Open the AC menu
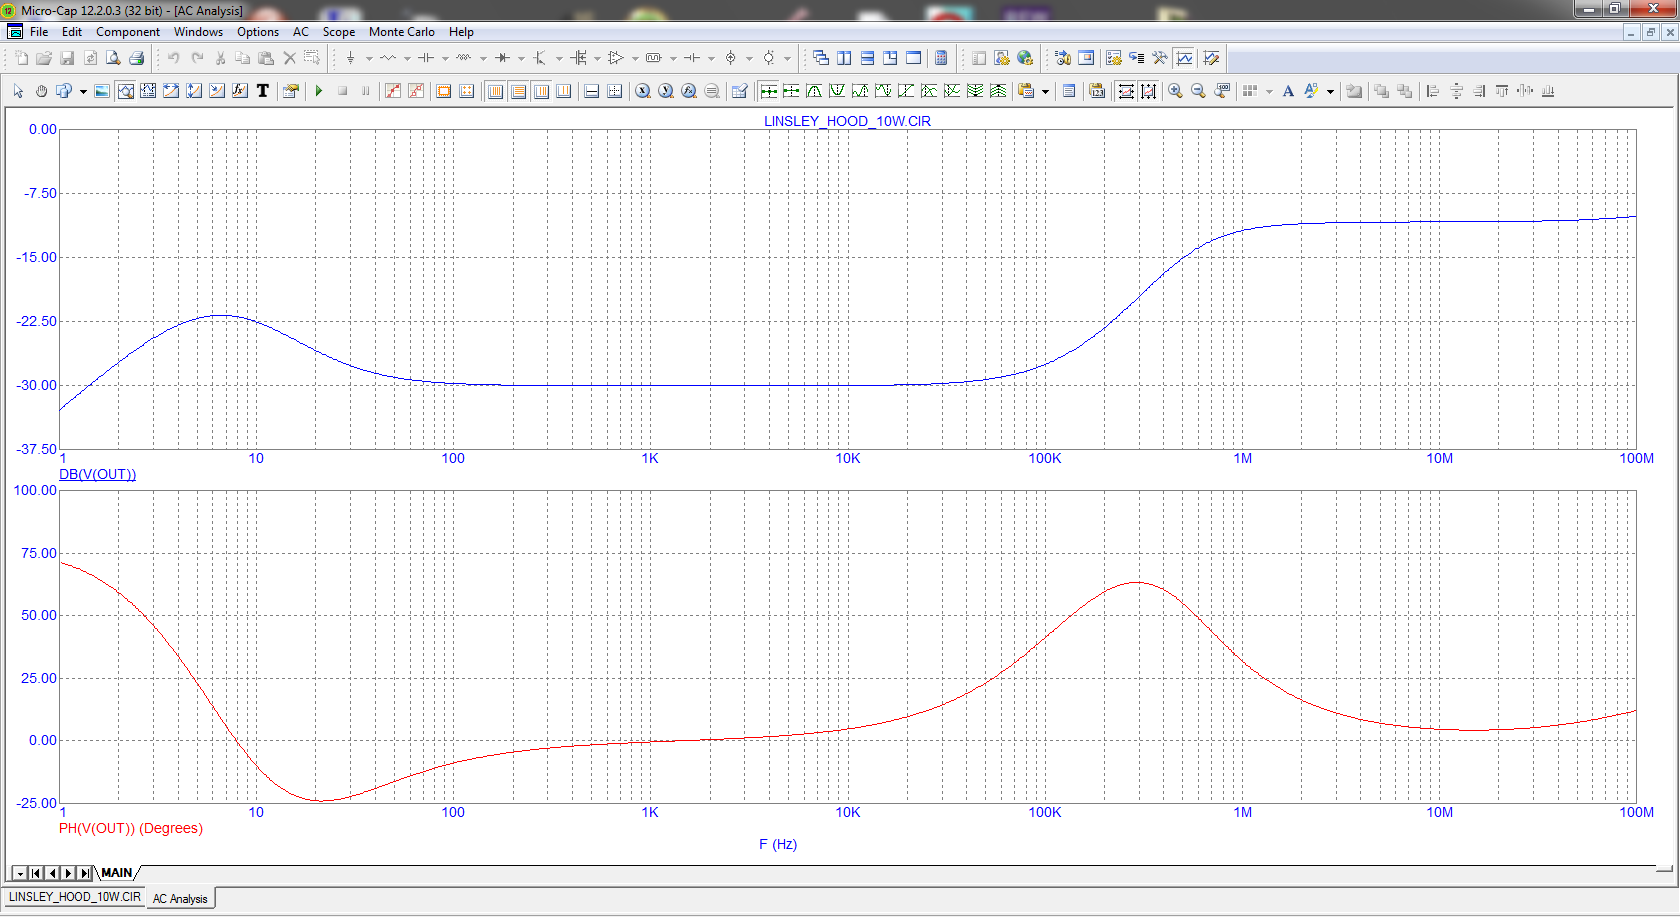Viewport: 1680px width, 917px height. tap(301, 32)
